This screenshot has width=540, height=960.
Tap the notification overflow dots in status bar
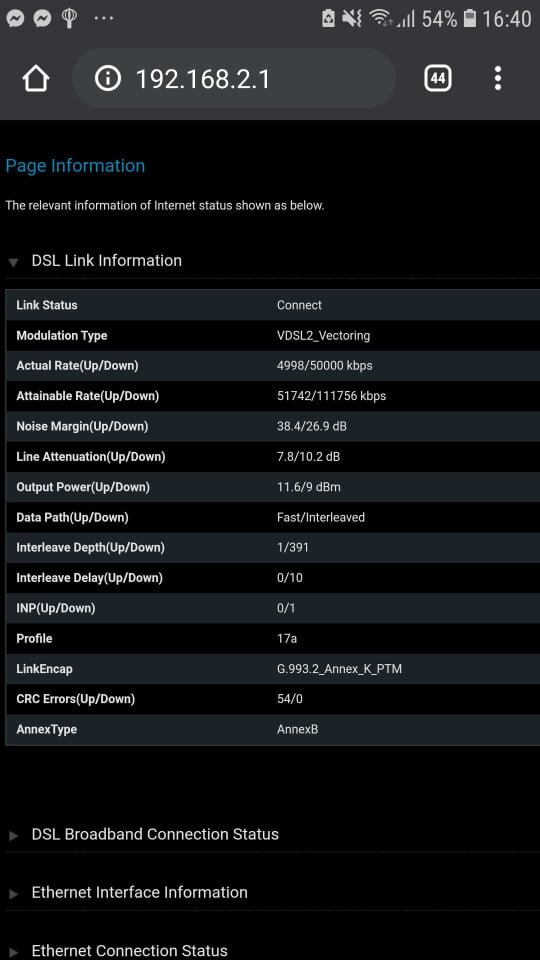pyautogui.click(x=104, y=18)
